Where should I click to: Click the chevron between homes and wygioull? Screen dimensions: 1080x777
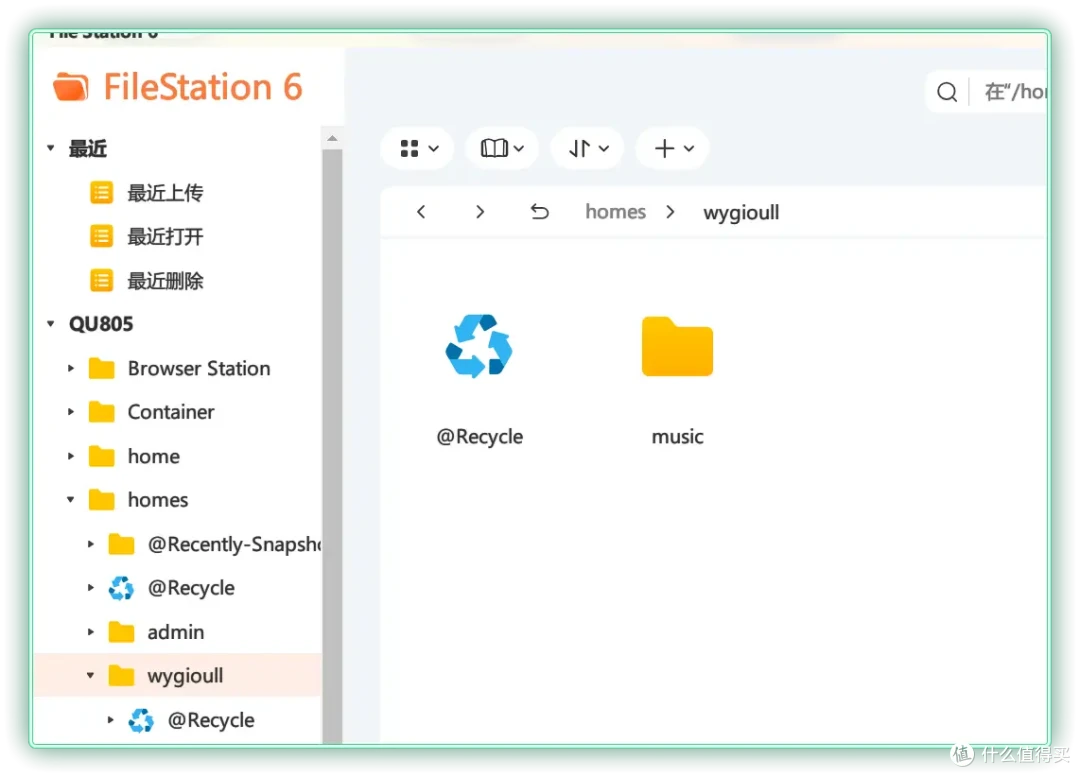(x=670, y=211)
